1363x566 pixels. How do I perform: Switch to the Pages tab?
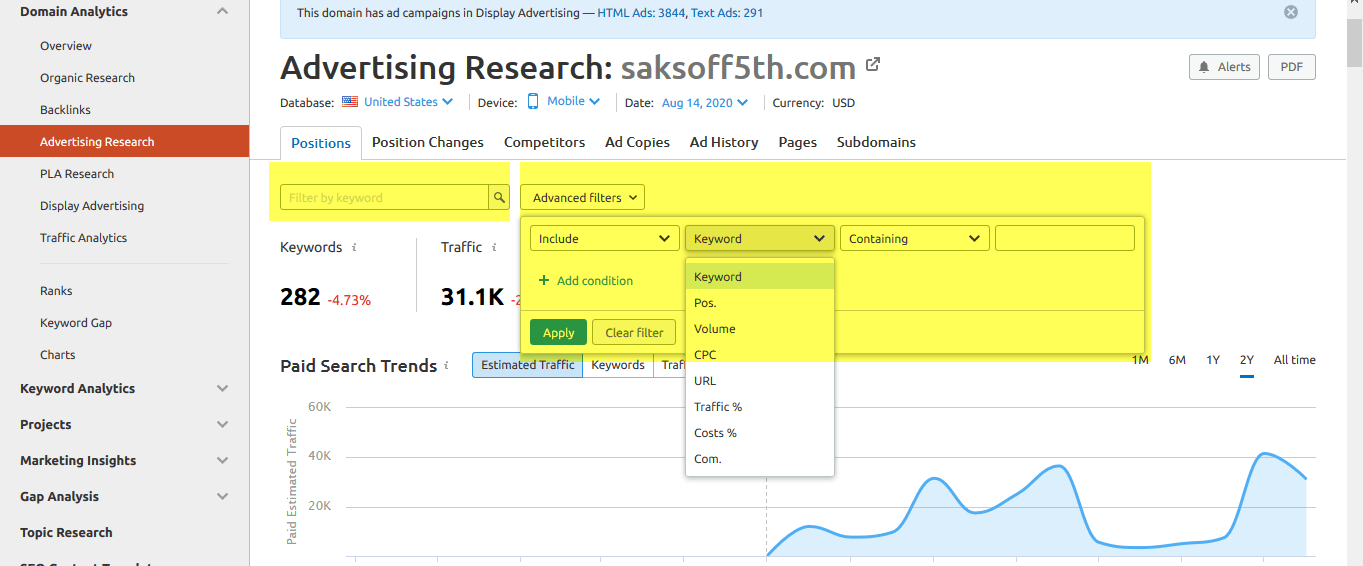pyautogui.click(x=798, y=142)
